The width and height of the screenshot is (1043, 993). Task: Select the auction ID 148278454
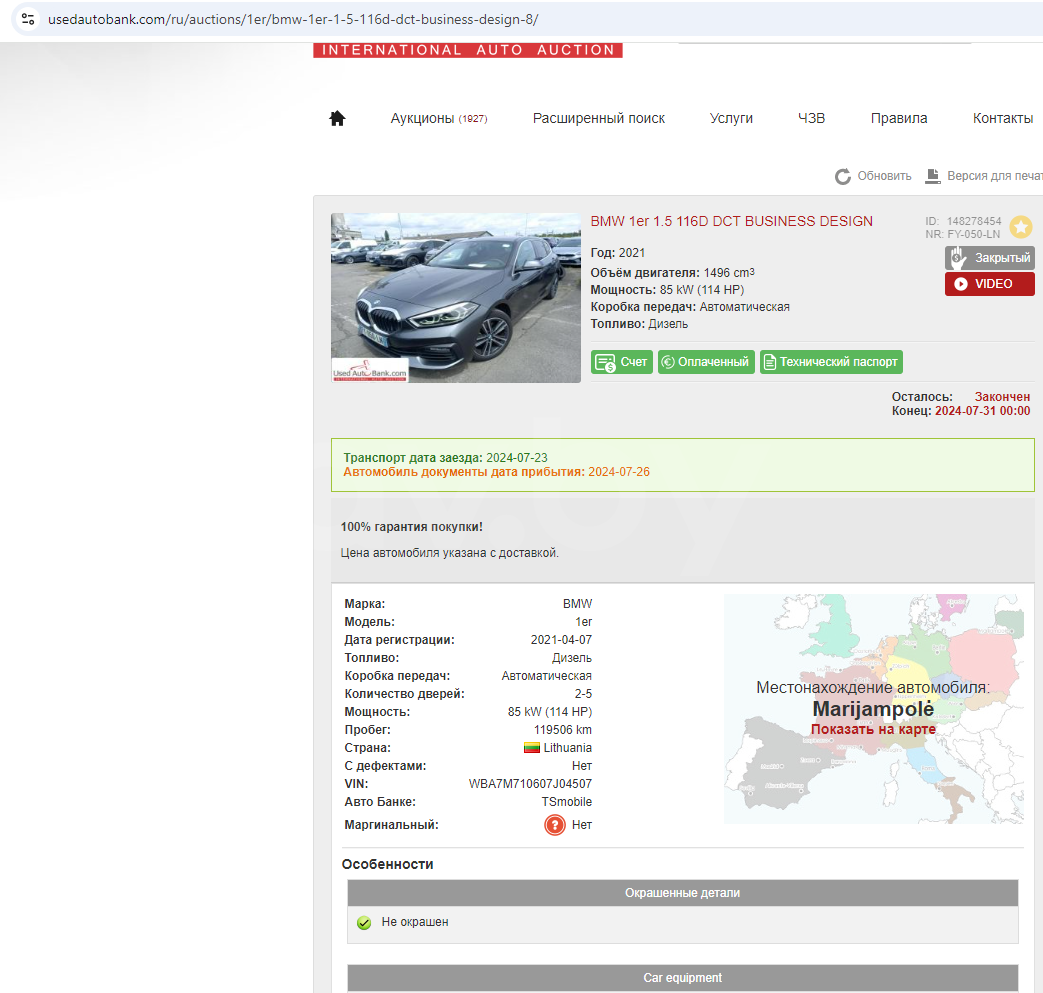click(x=974, y=221)
